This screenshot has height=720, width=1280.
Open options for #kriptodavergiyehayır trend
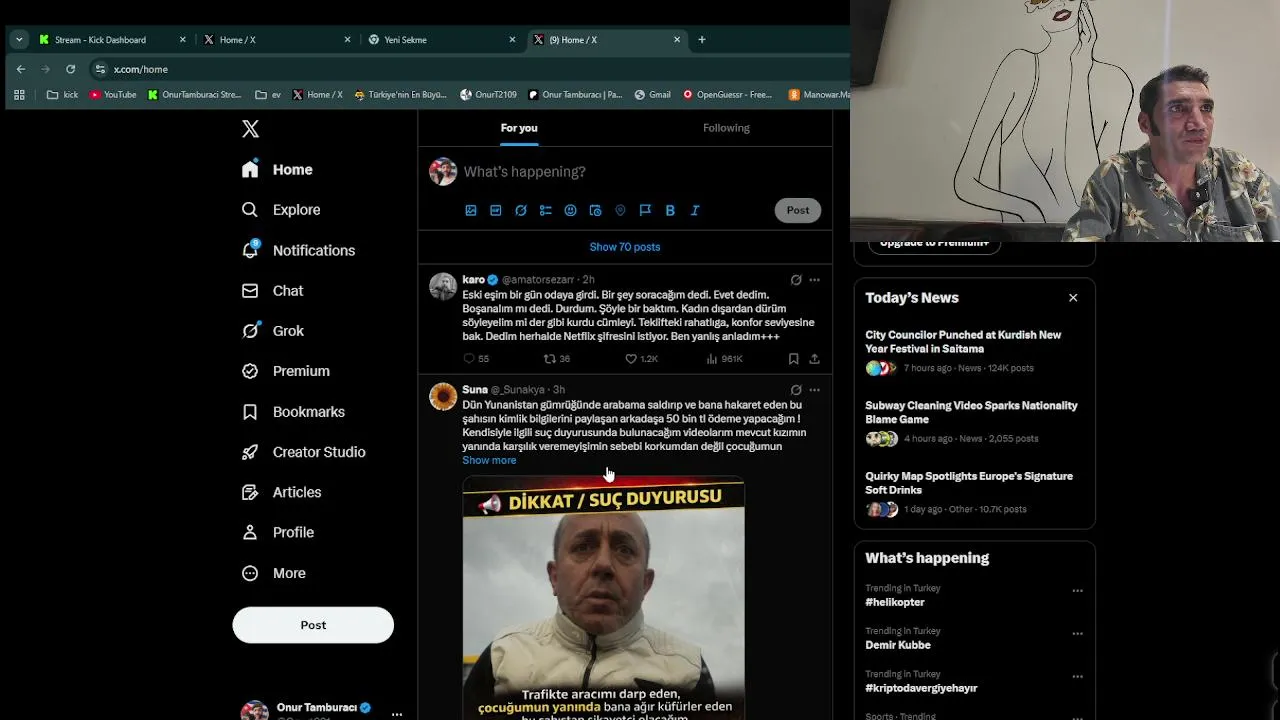[x=1077, y=677]
